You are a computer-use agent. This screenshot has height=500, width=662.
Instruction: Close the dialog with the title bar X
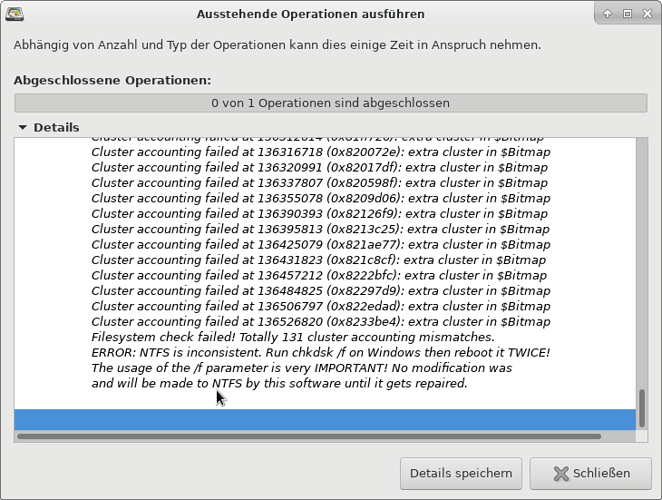click(647, 14)
